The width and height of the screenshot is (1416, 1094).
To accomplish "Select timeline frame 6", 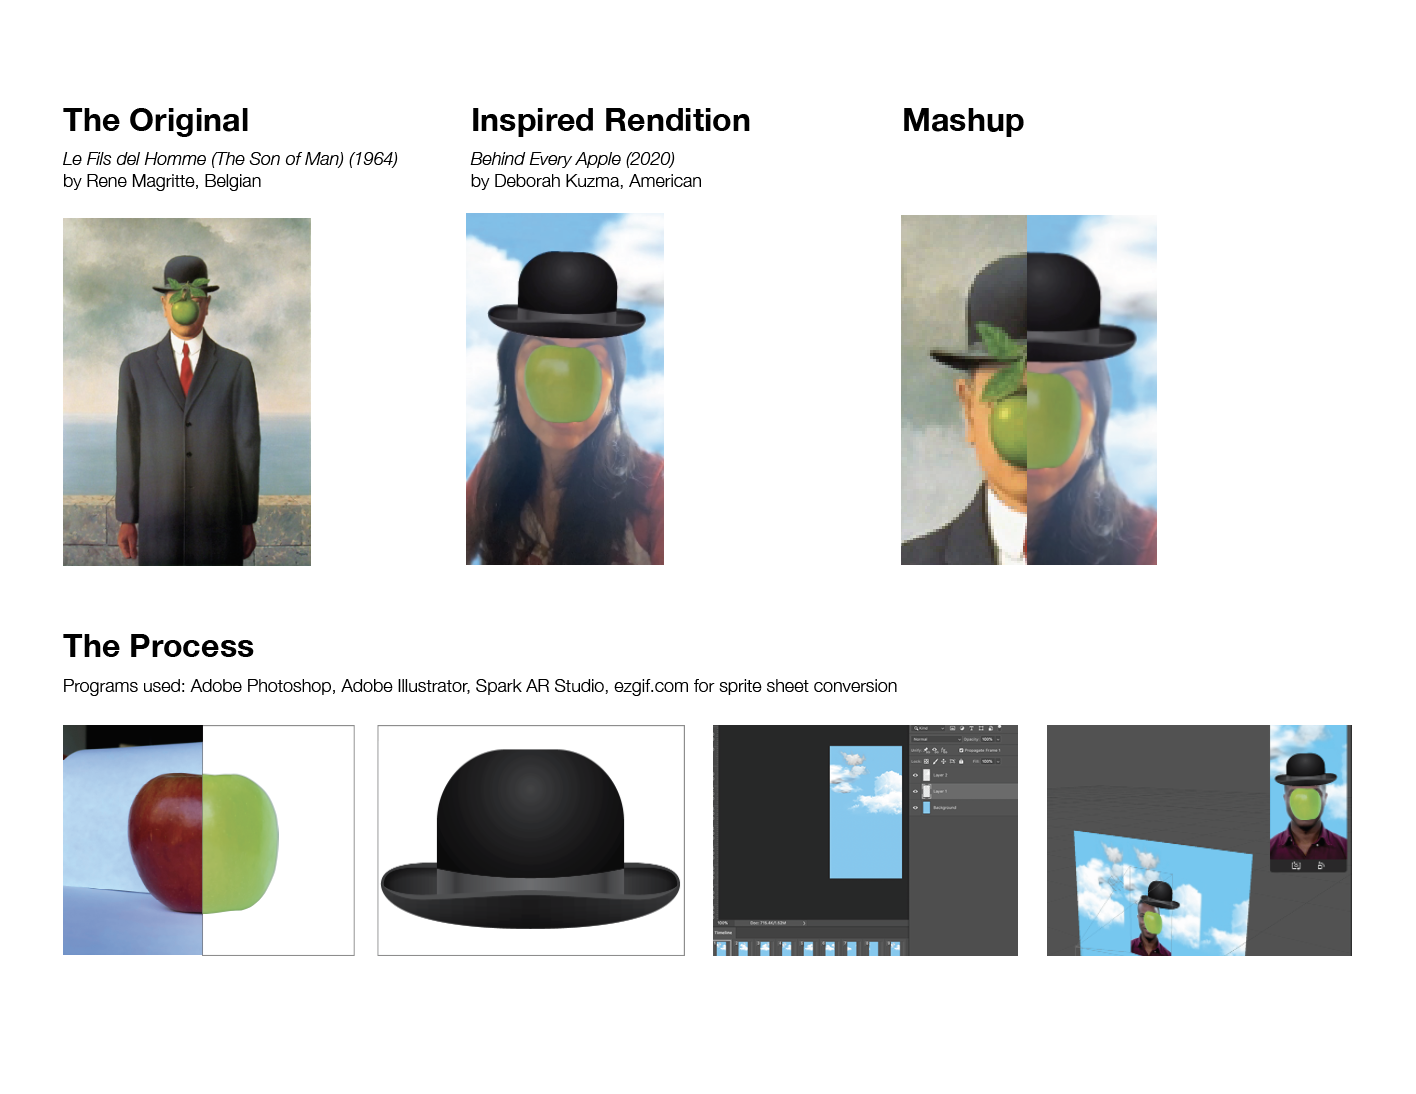I will (x=830, y=948).
